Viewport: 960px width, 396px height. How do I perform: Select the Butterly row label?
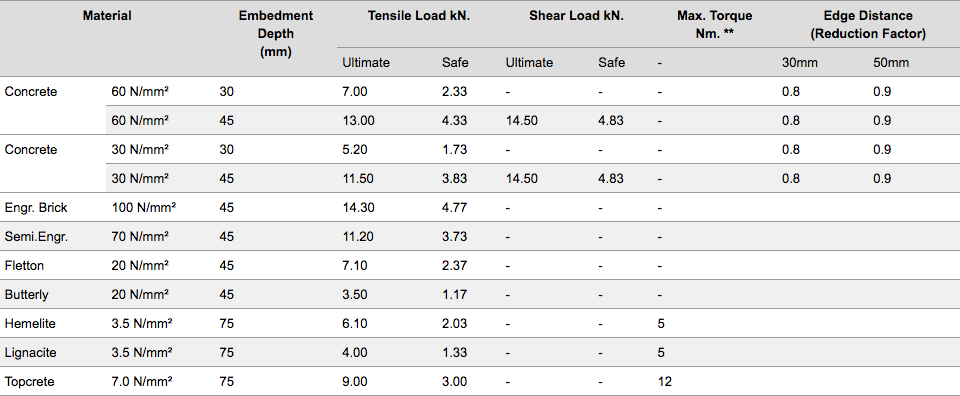[x=26, y=294]
